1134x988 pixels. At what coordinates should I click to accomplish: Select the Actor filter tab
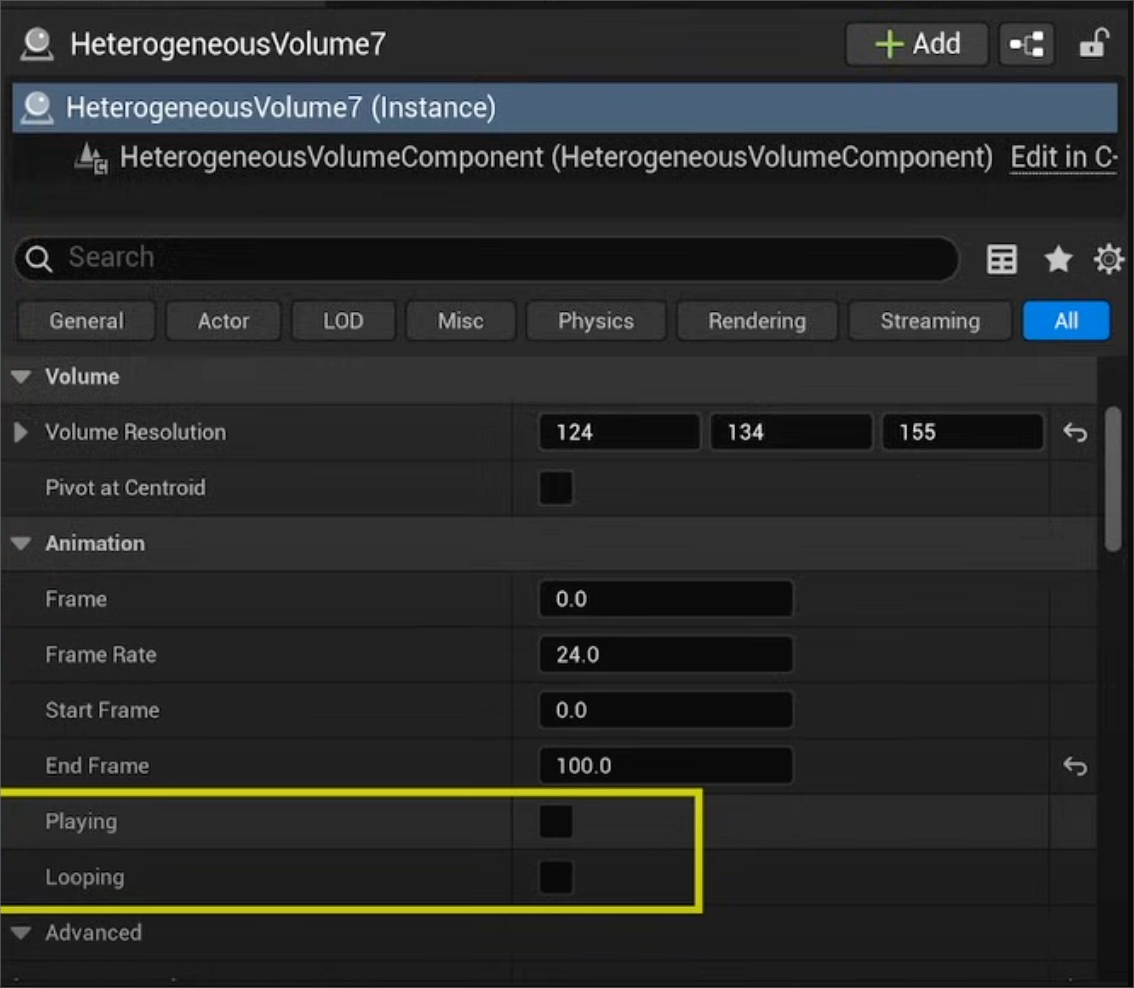point(223,321)
